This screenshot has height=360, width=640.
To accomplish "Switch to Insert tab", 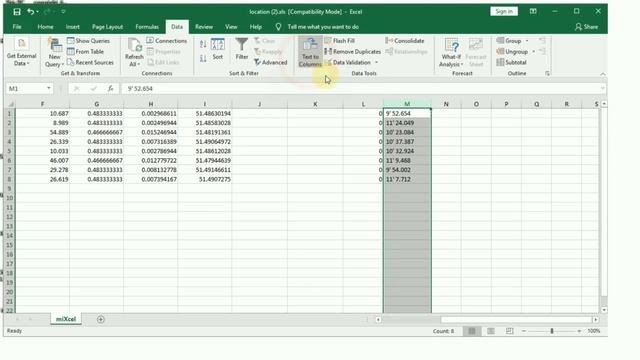I will (73, 27).
